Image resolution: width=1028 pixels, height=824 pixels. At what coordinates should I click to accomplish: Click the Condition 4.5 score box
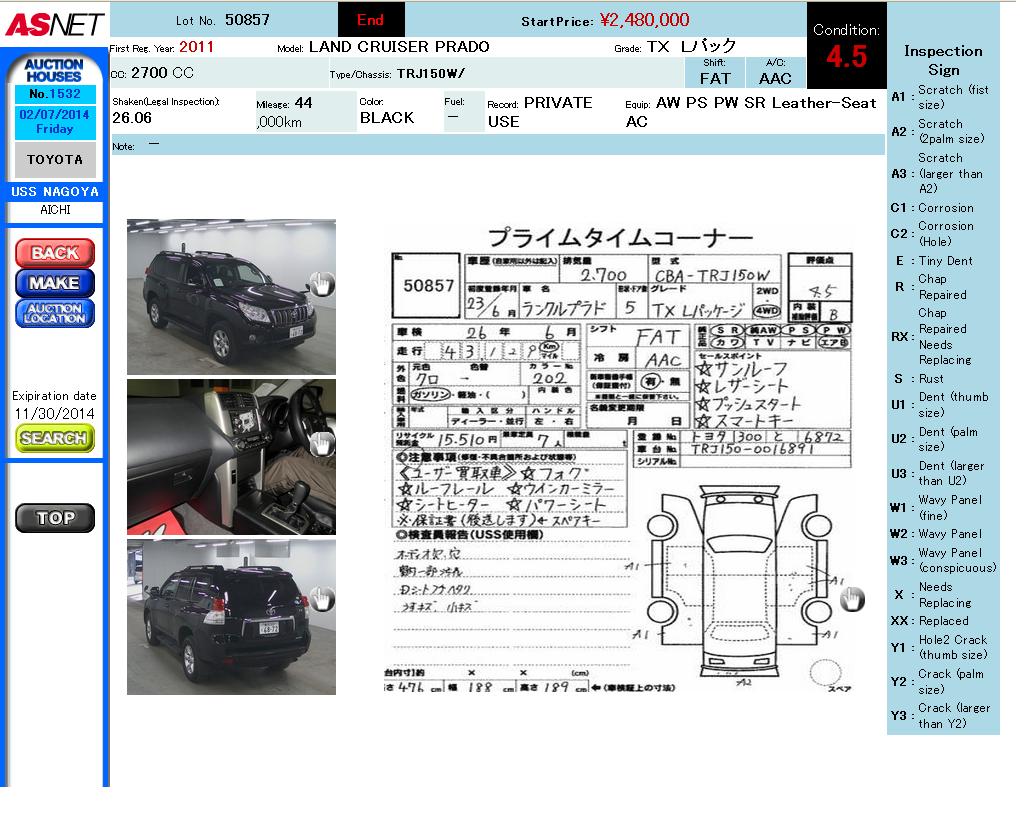pyautogui.click(x=846, y=46)
